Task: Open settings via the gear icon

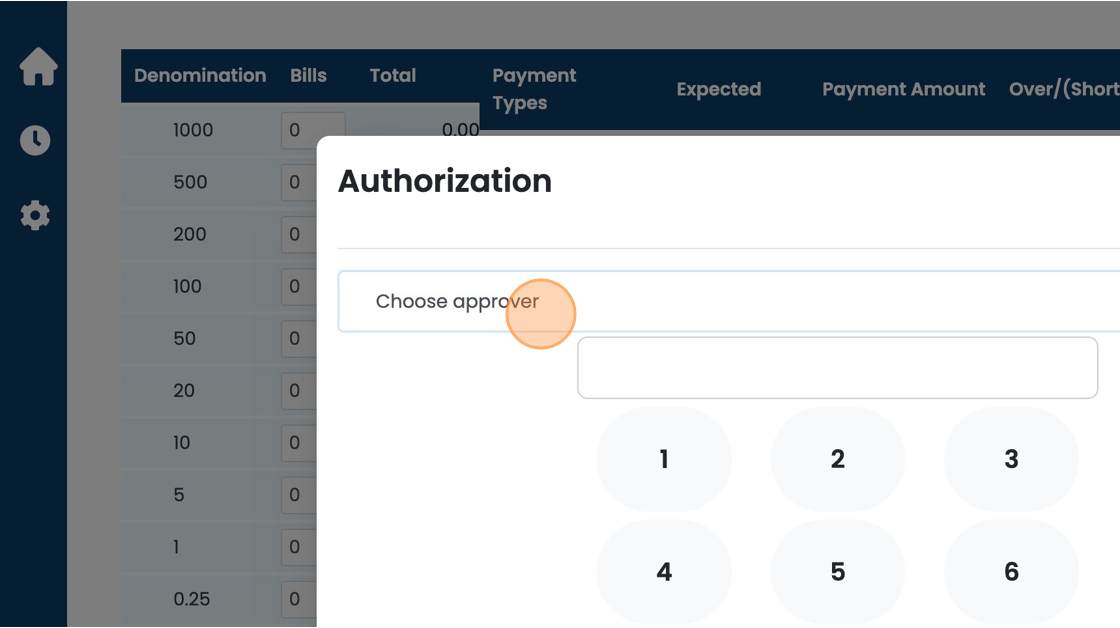Action: (x=35, y=215)
